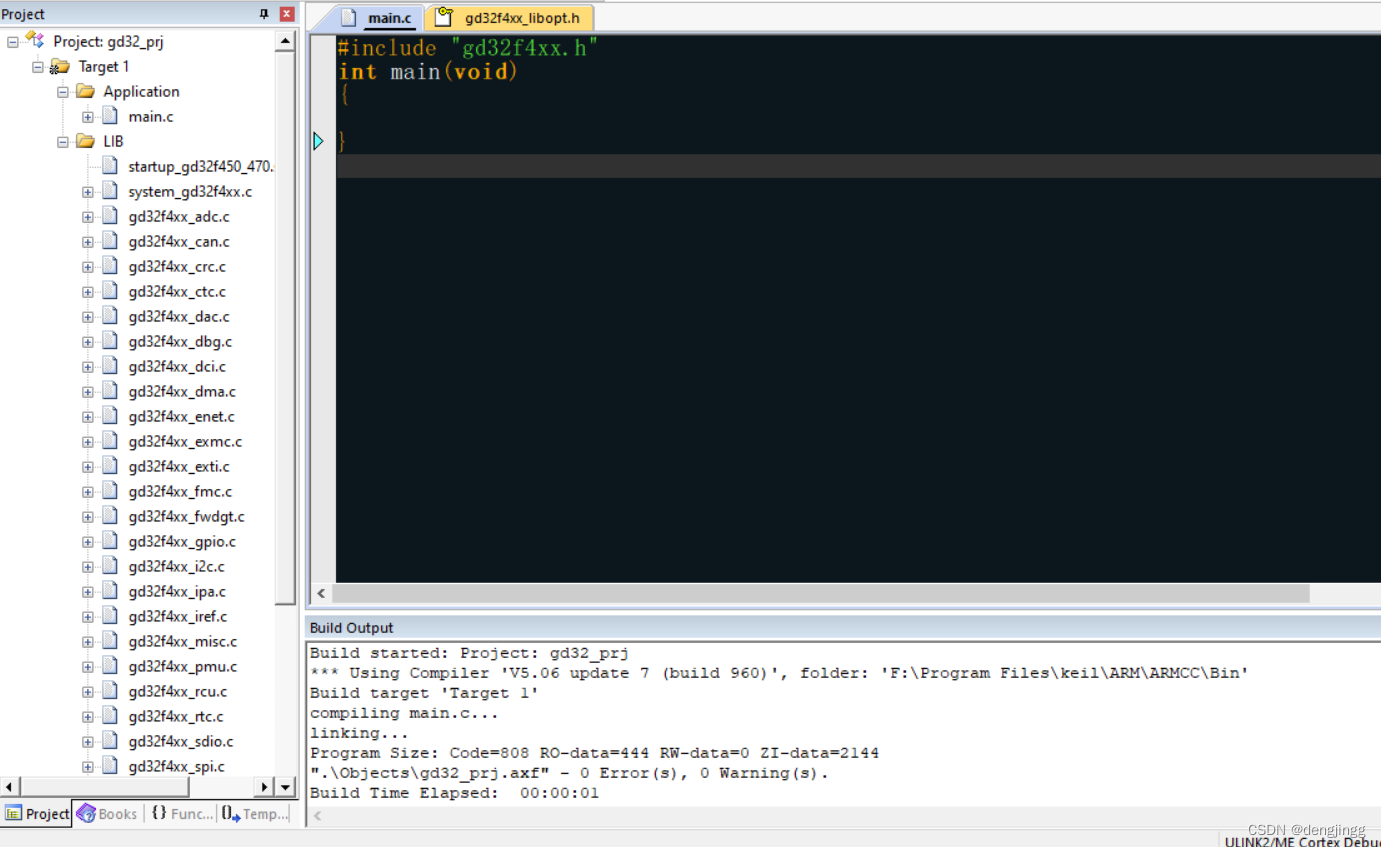Screen dimensions: 1381x847
Task: Expand the gd32f4xx_can.c node
Action: tap(88, 242)
